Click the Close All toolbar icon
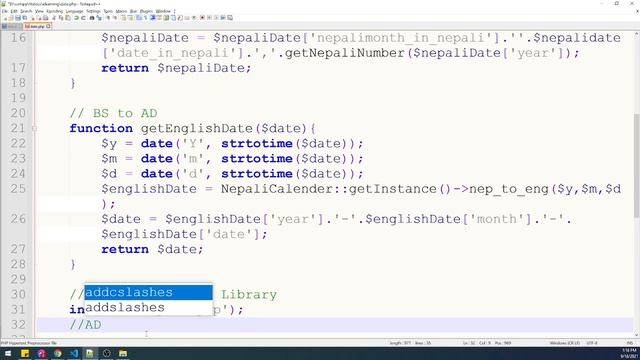This screenshot has width=640, height=360. (39, 18)
